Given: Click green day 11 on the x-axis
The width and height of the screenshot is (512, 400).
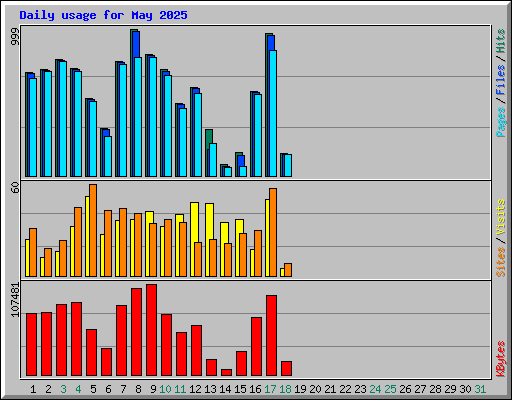Looking at the screenshot, I should coord(180,389).
